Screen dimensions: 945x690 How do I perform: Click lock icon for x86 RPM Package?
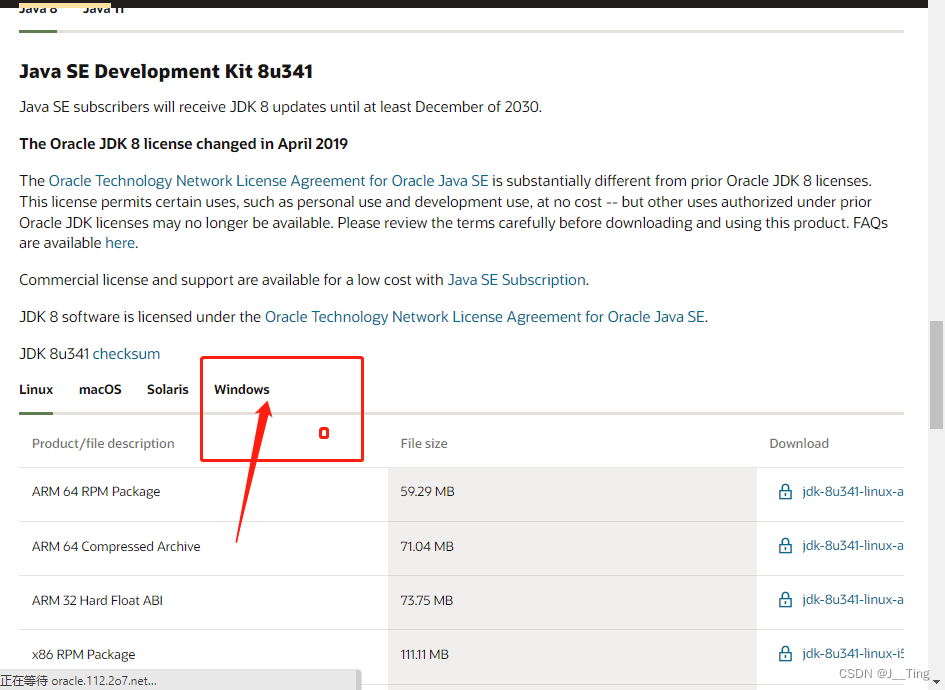[785, 653]
